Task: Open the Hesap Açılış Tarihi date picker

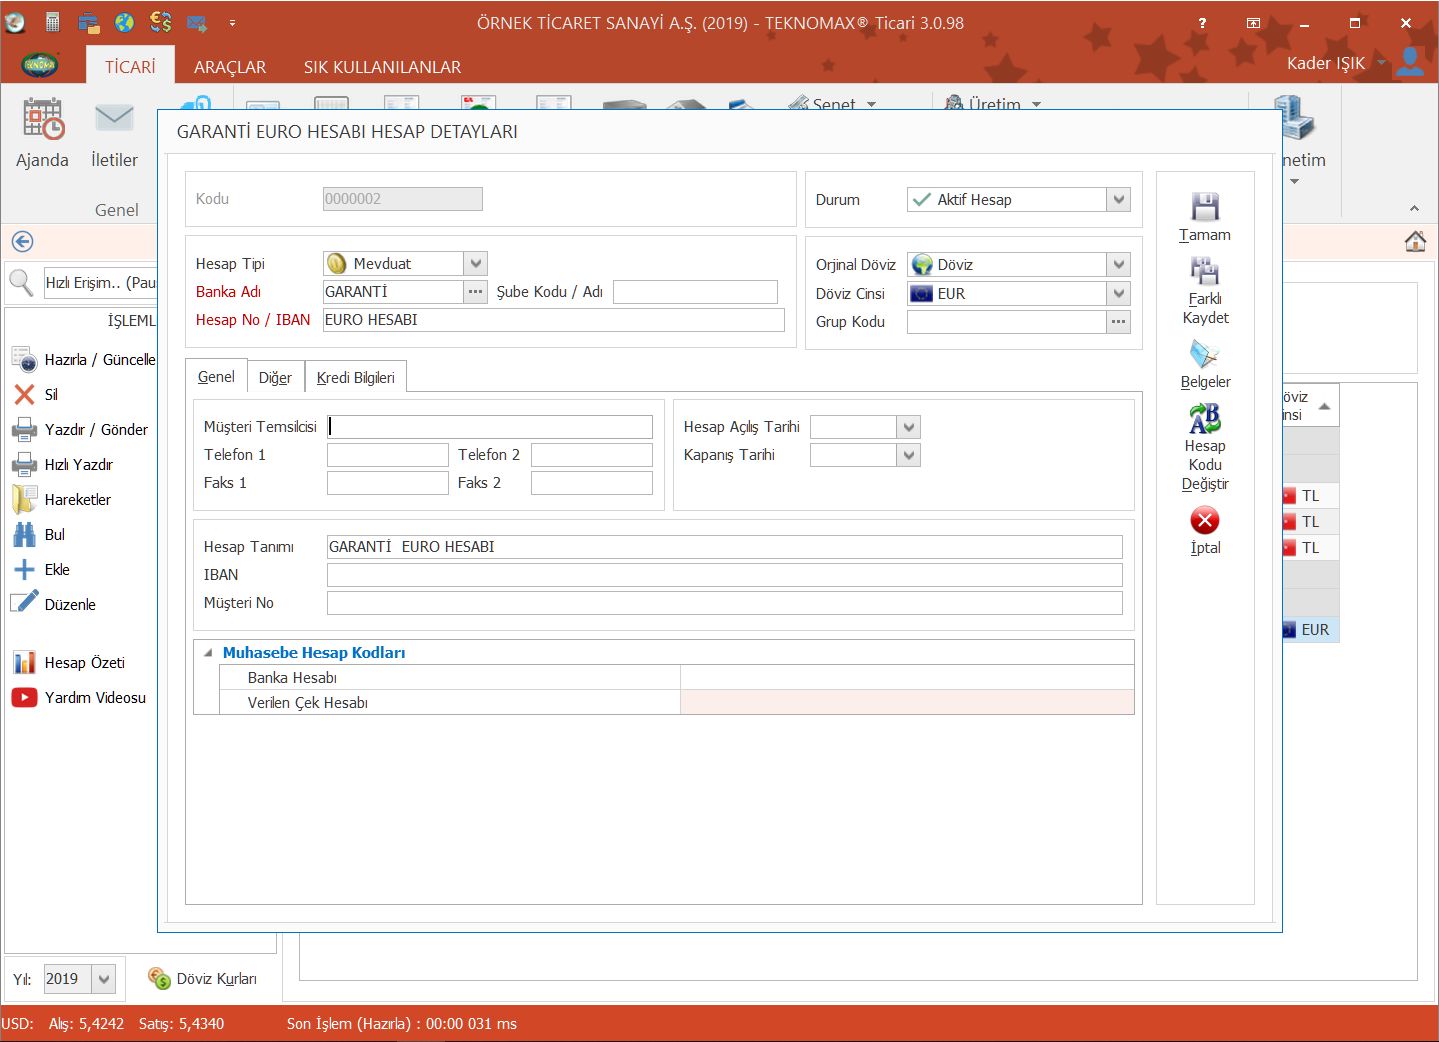Action: coord(909,427)
